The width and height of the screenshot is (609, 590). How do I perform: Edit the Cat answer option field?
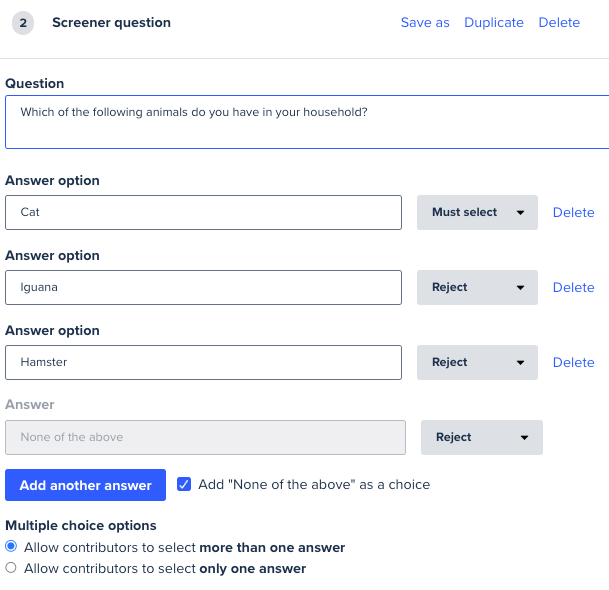(203, 212)
